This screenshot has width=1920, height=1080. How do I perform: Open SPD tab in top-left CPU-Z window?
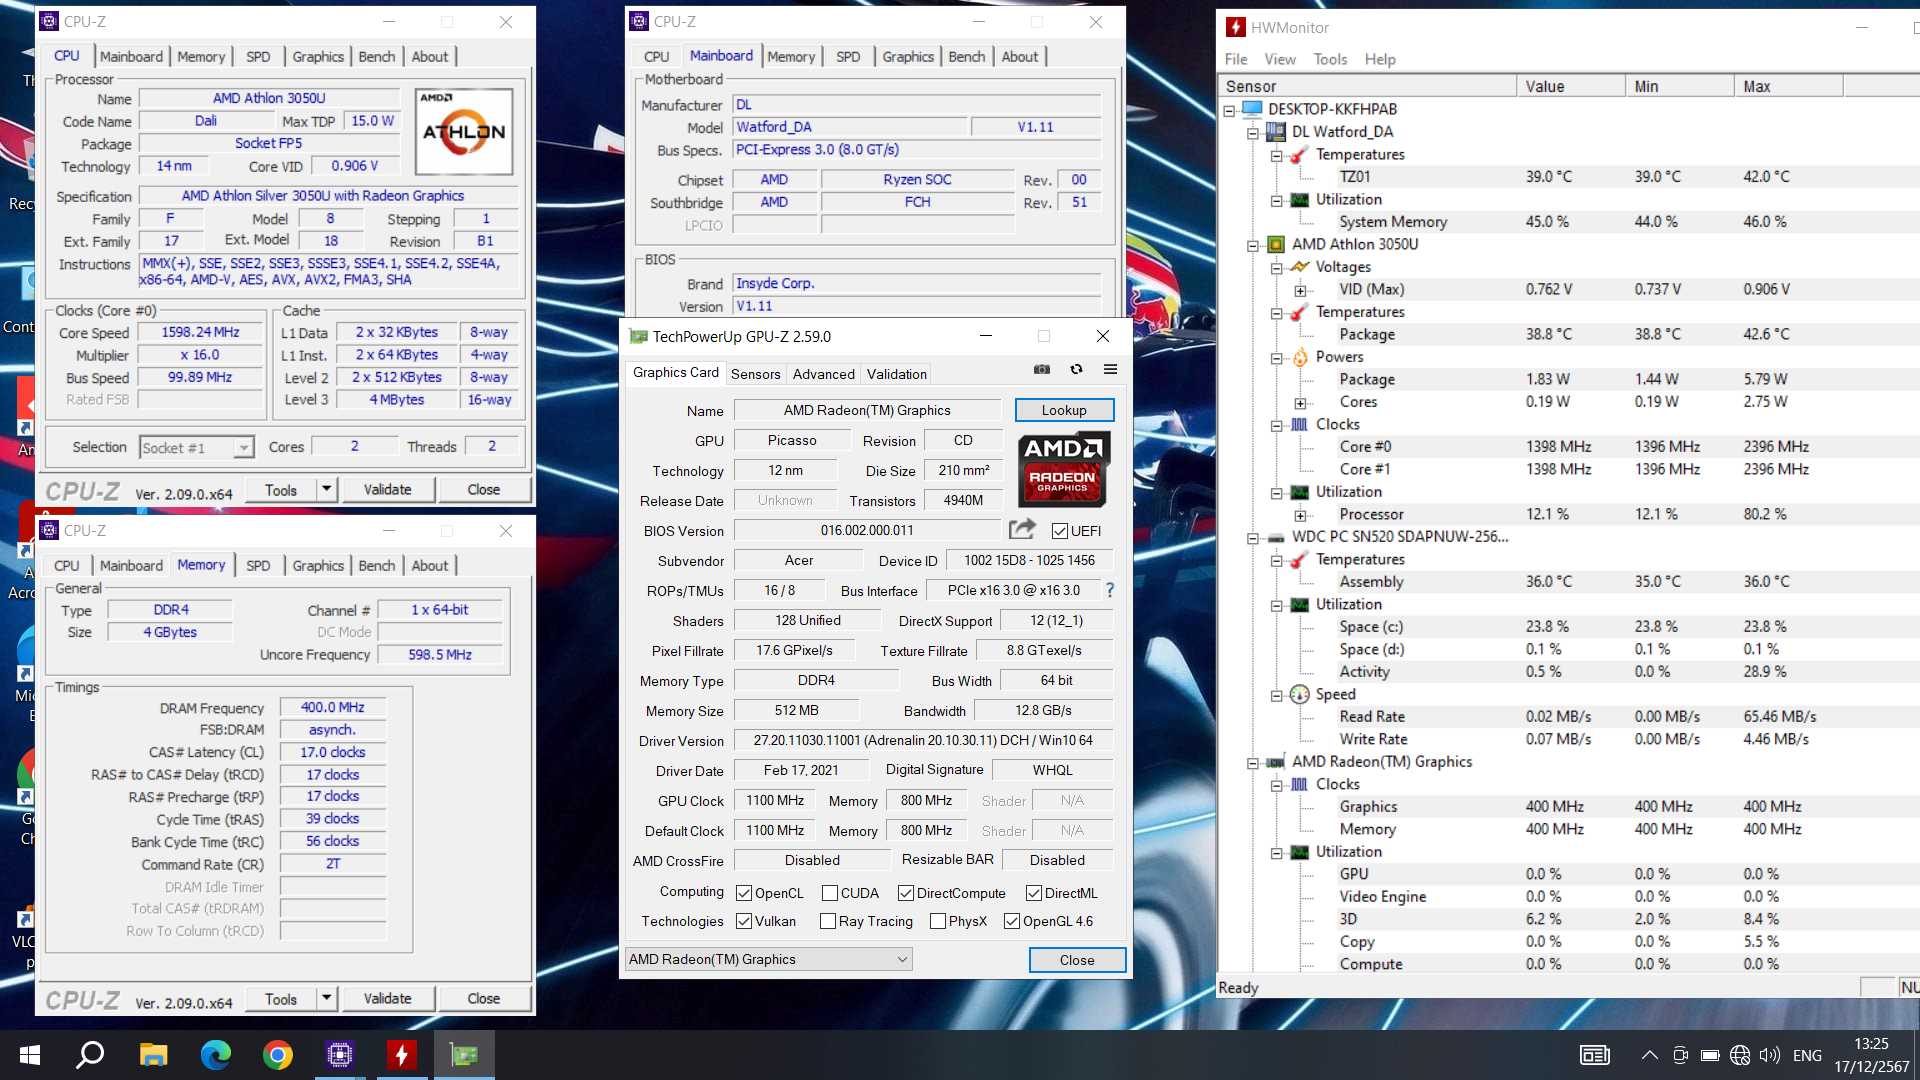tap(258, 57)
